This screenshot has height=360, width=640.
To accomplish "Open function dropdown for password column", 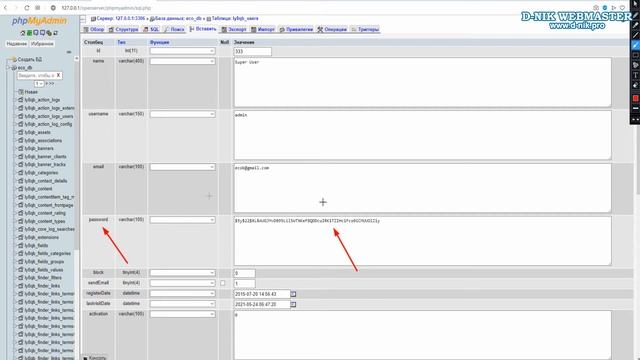I will coord(182,220).
